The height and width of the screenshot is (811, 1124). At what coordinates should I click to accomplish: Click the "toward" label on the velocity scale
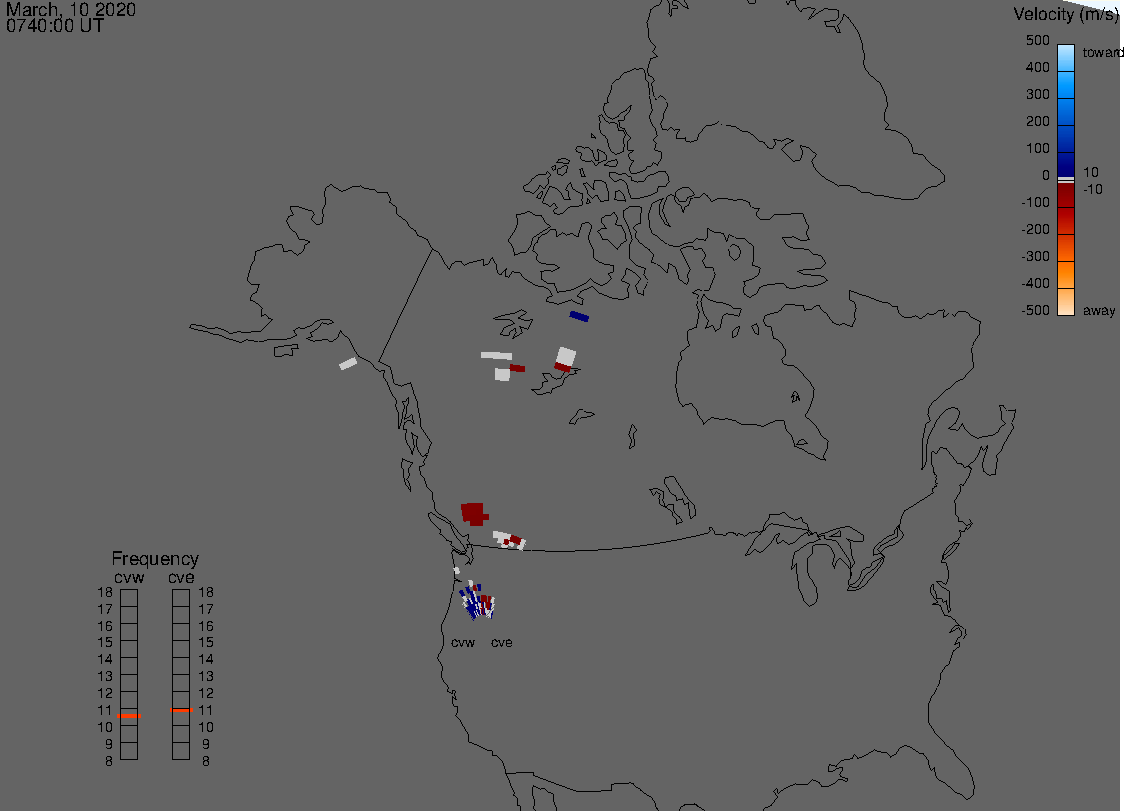click(1102, 52)
